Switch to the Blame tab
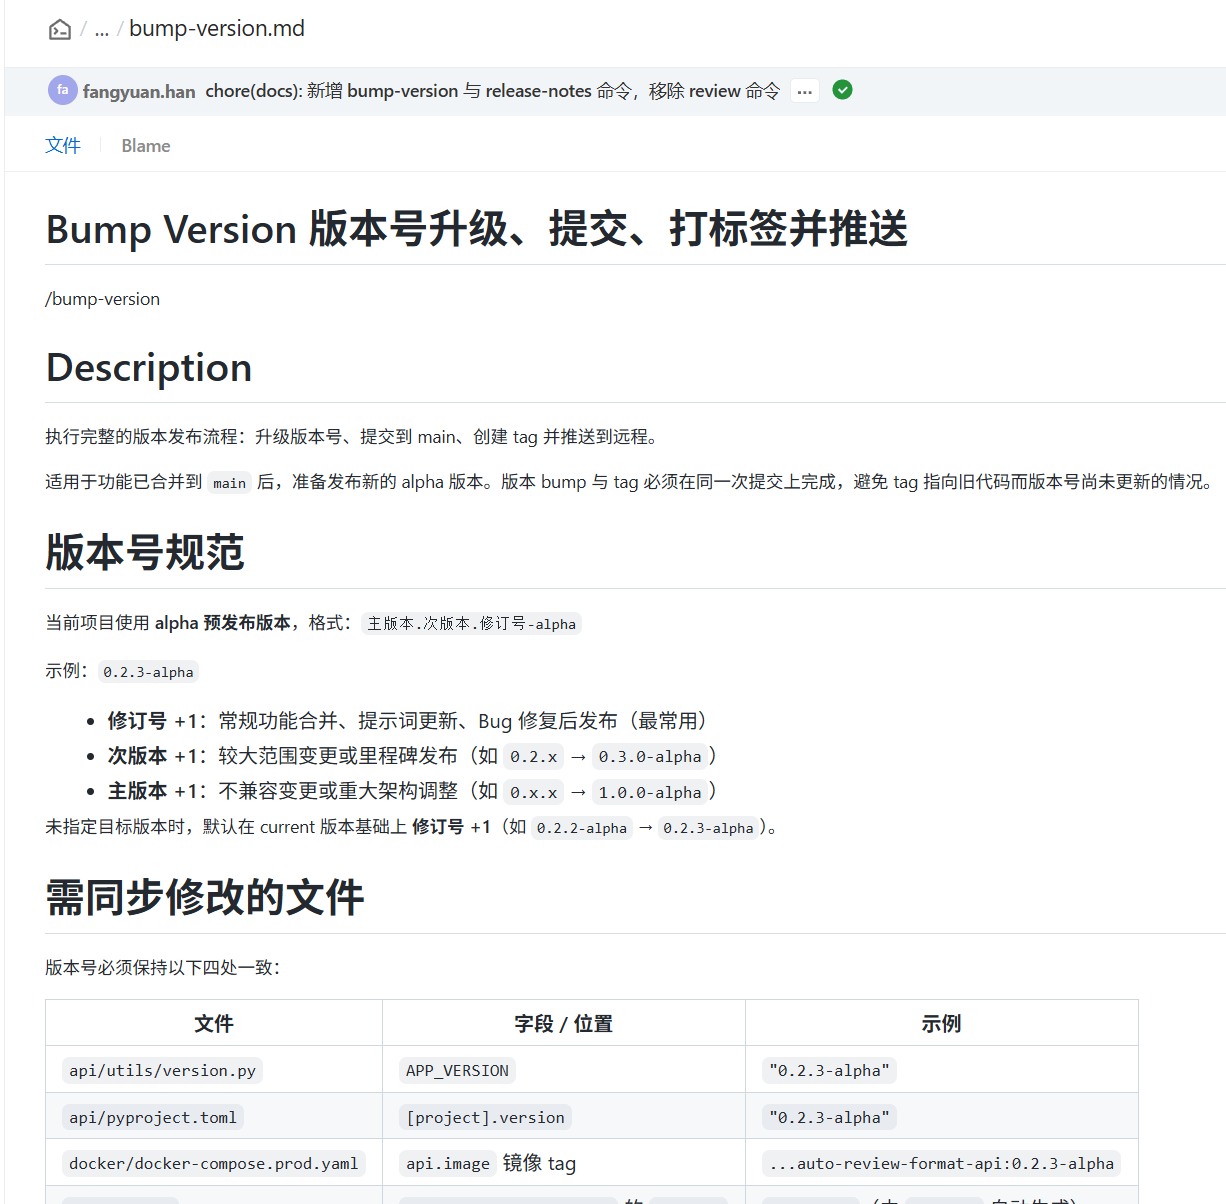The image size is (1226, 1204). pos(146,146)
